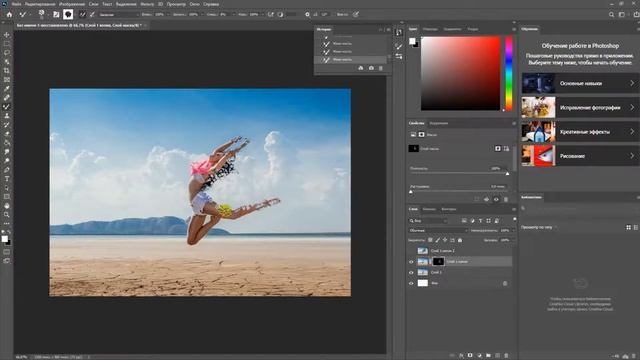Select the Lasso tool
This screenshot has height=360, width=640.
(7, 53)
